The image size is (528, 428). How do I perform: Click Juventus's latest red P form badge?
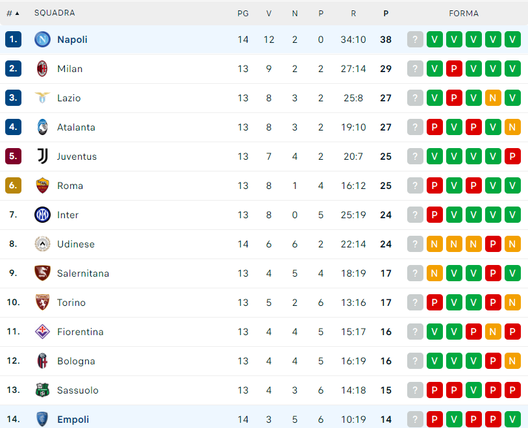(x=513, y=156)
